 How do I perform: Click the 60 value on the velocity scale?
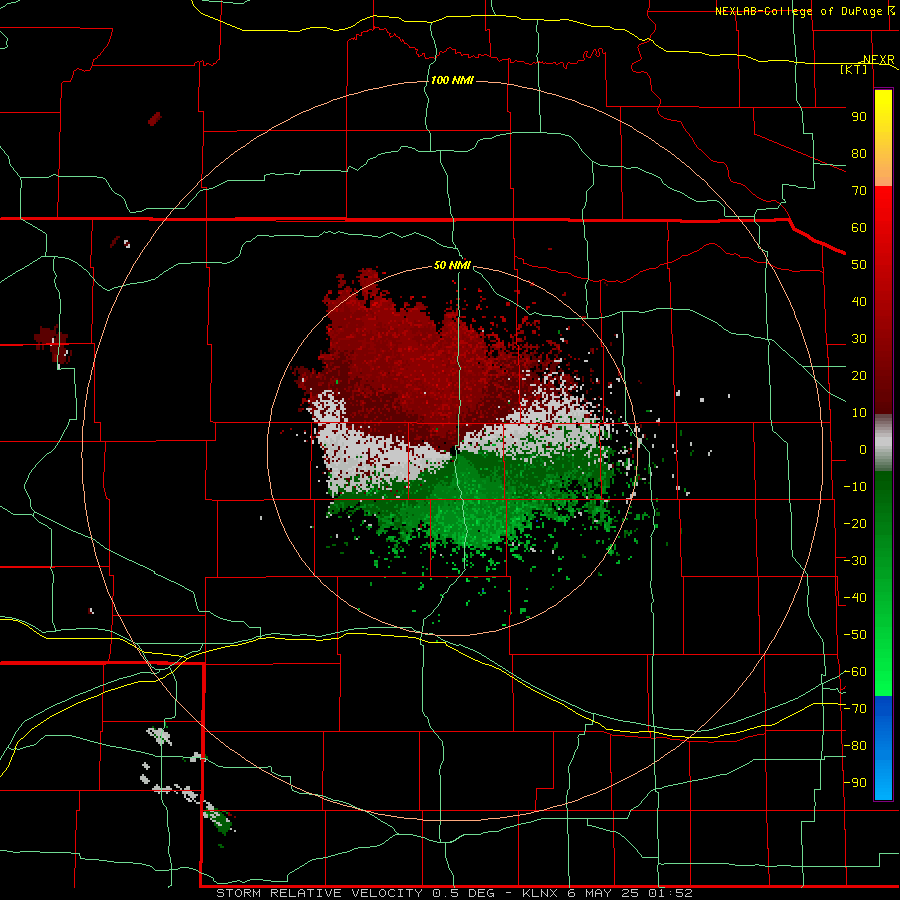pyautogui.click(x=859, y=227)
